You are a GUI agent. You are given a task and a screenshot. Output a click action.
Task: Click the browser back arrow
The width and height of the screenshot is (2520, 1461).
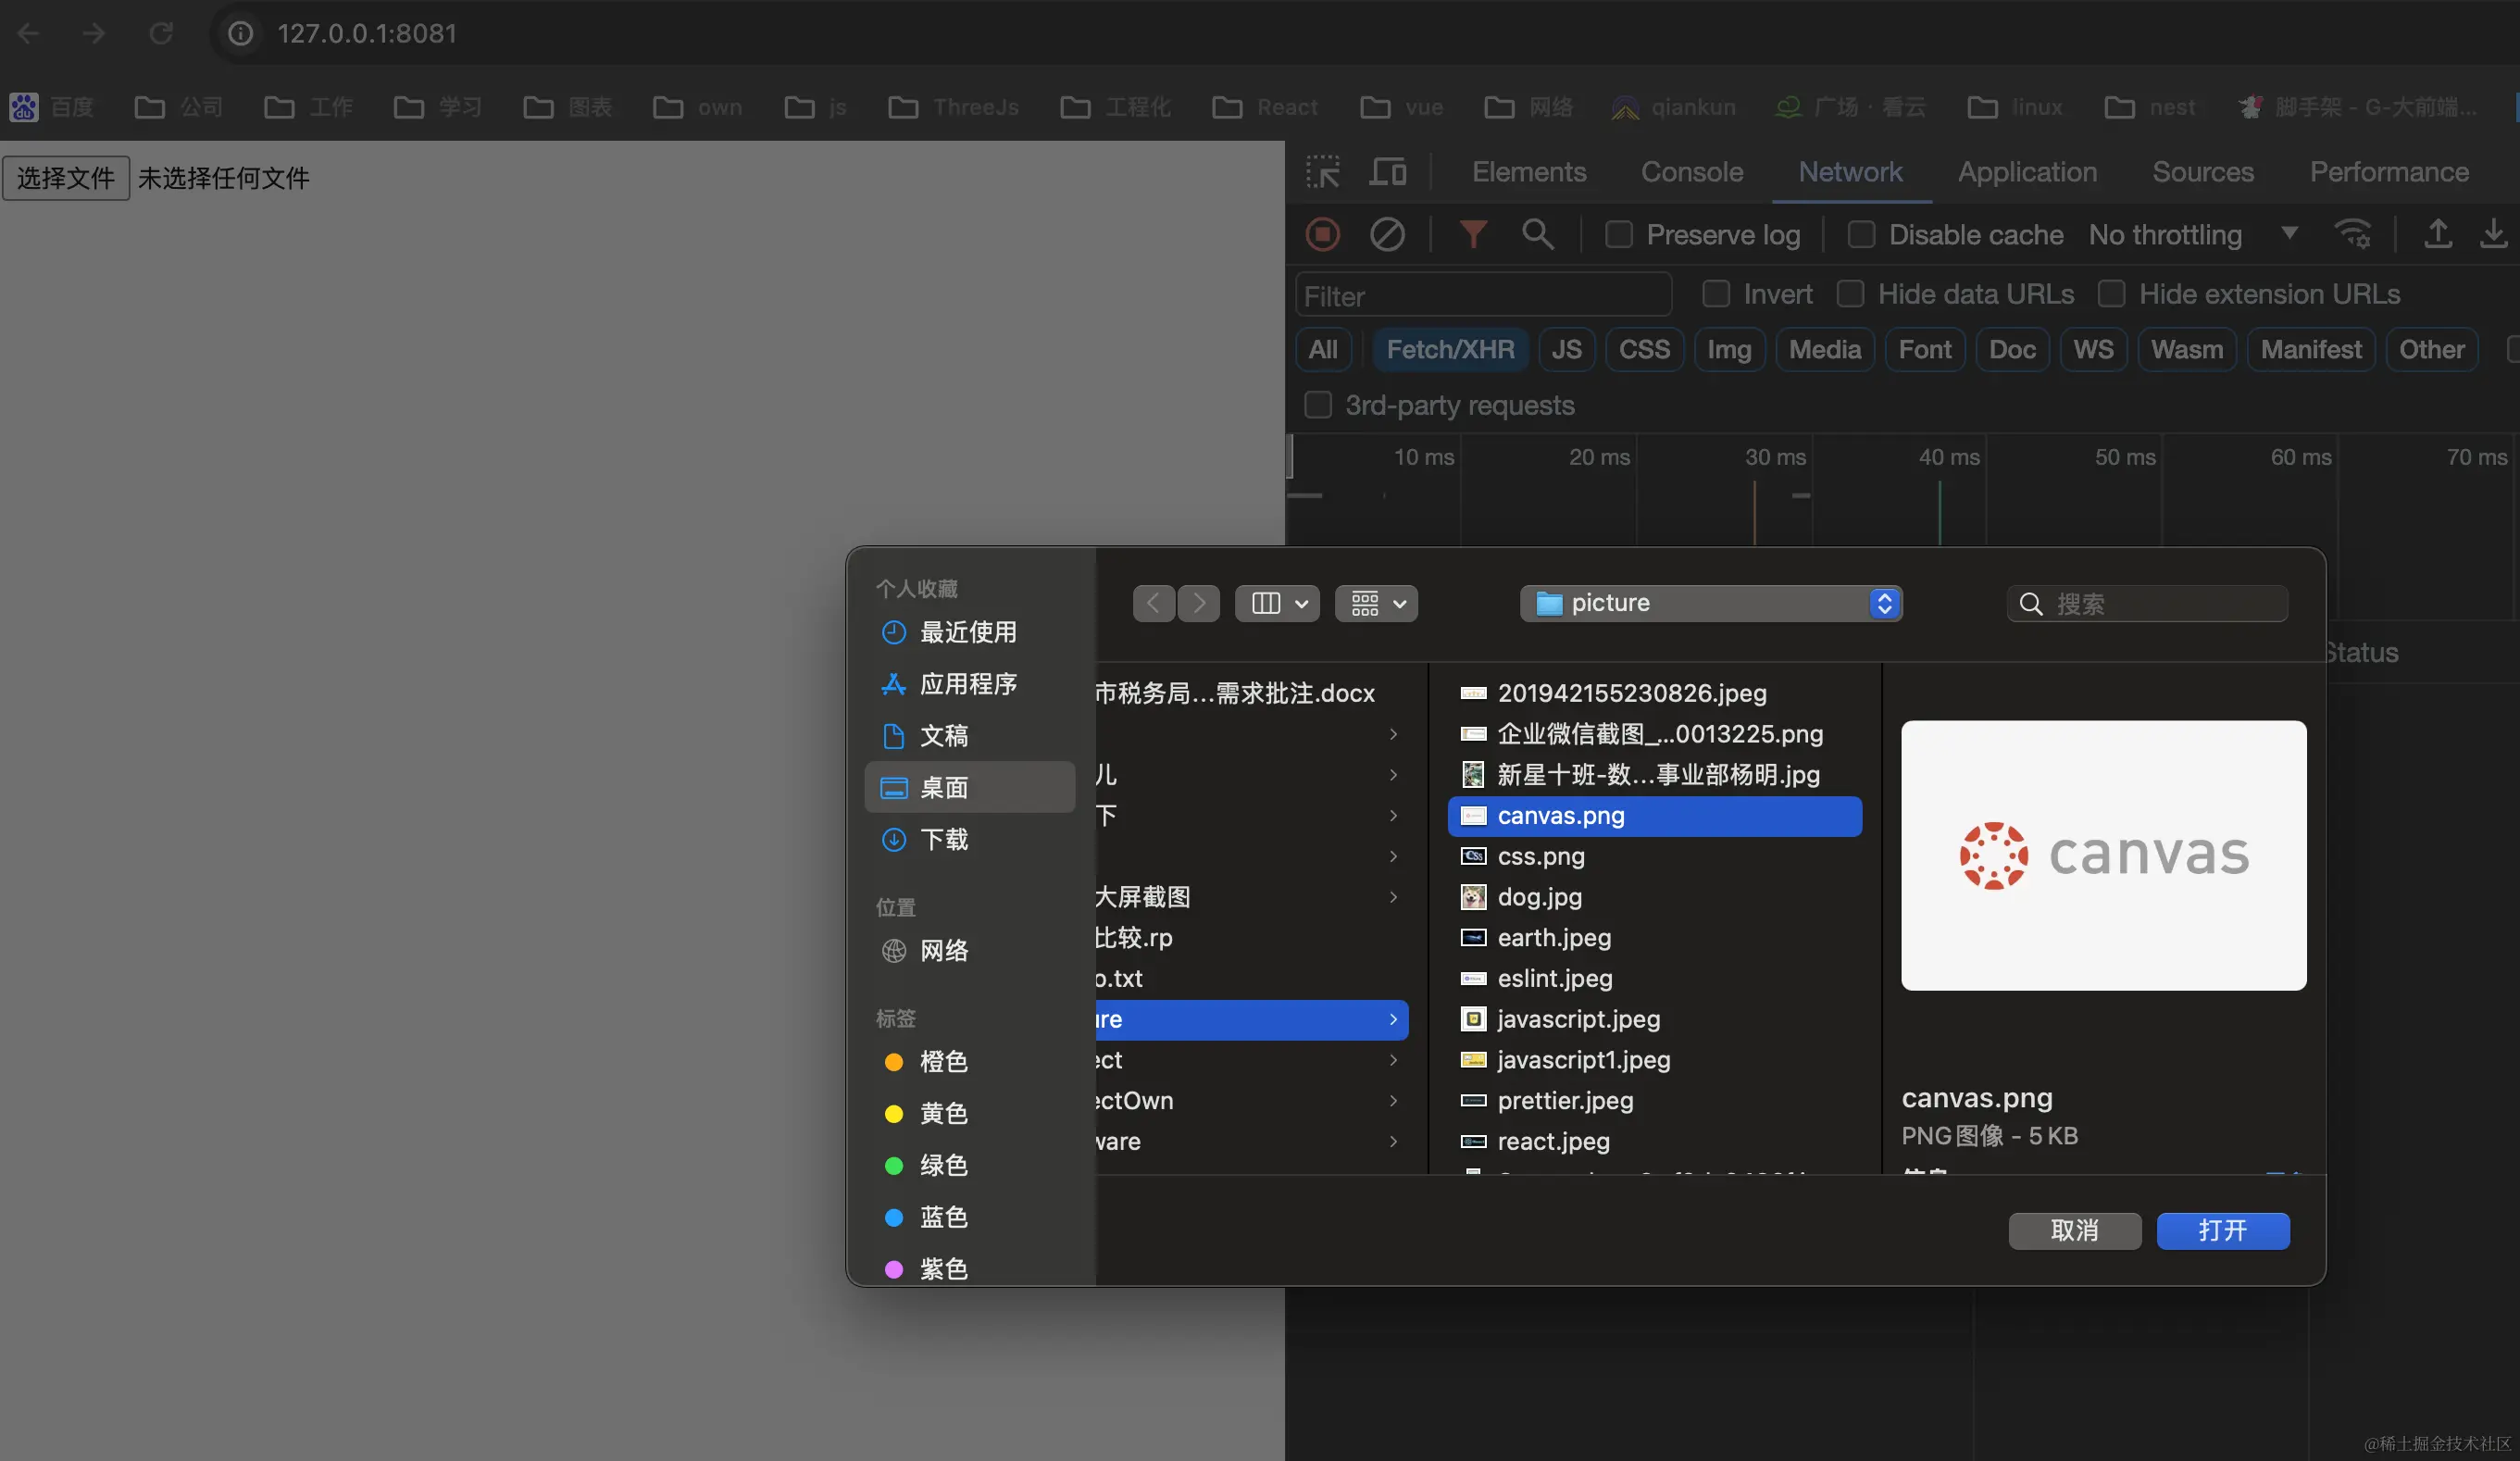click(28, 33)
